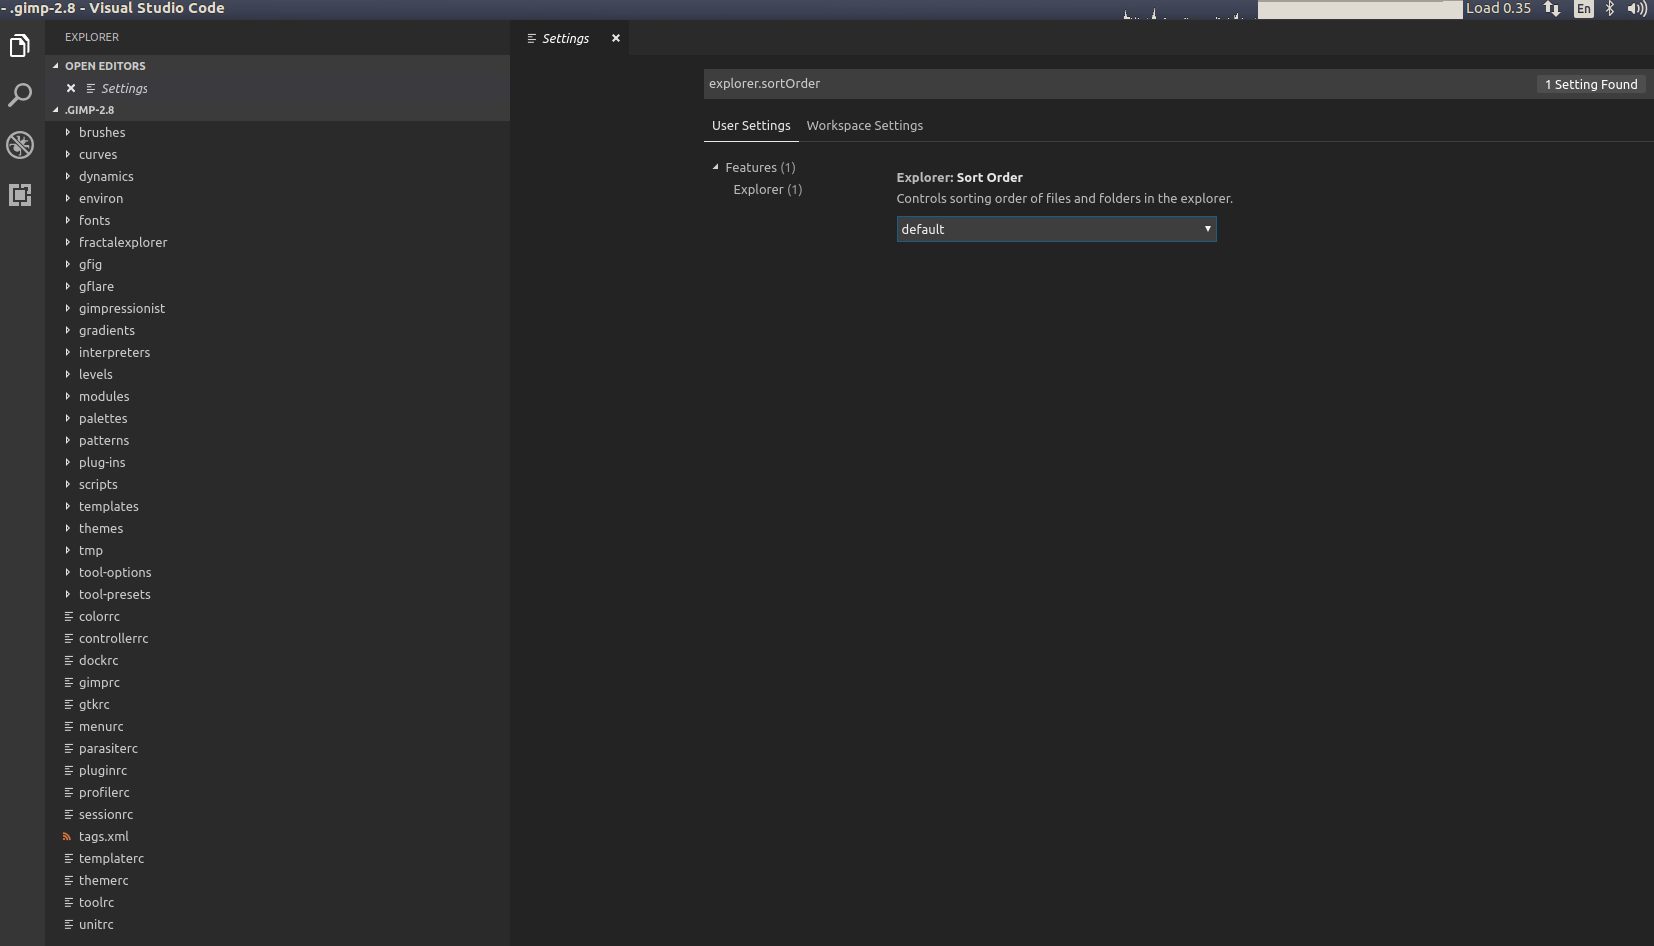Click the Load 0.35 system monitor indicator
1654x946 pixels.
1498,8
